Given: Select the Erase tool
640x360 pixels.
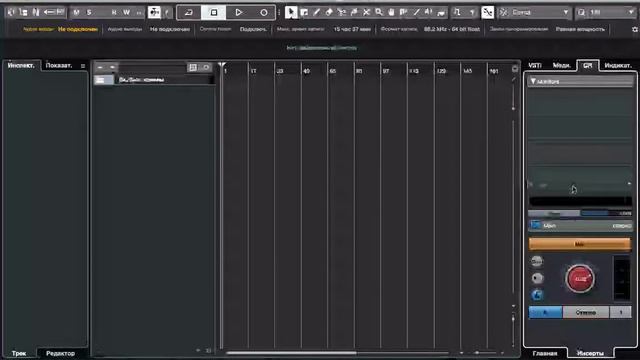Looking at the screenshot, I should (329, 13).
